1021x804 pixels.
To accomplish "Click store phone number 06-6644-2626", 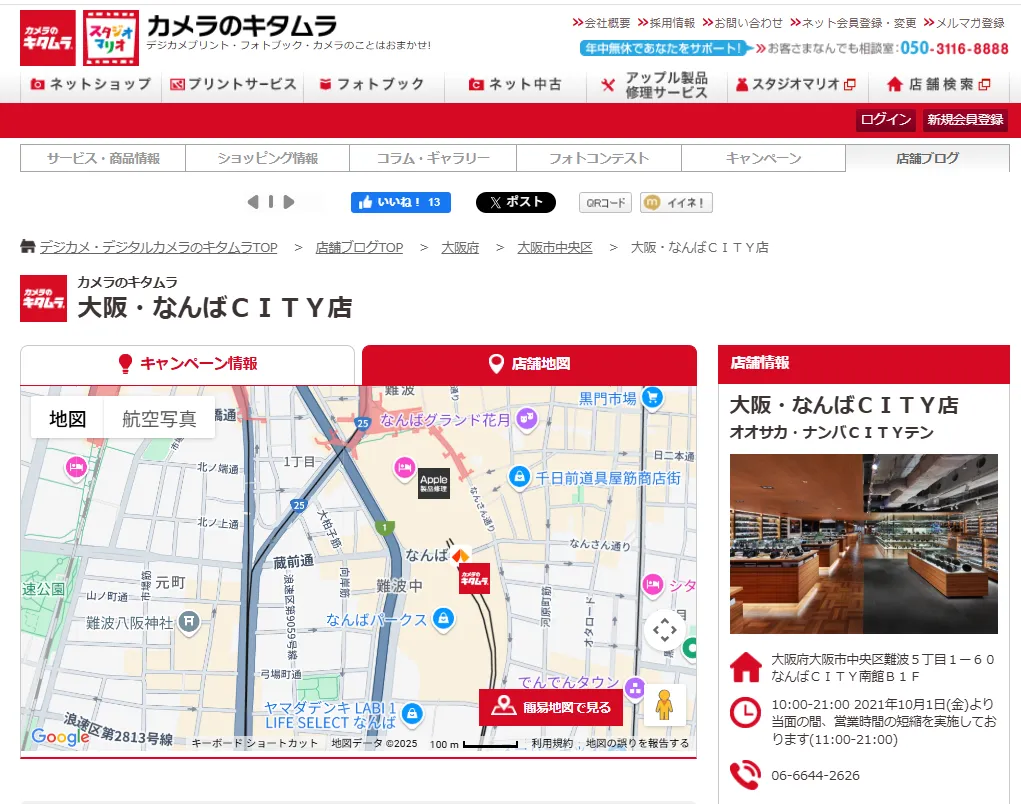I will [x=815, y=775].
